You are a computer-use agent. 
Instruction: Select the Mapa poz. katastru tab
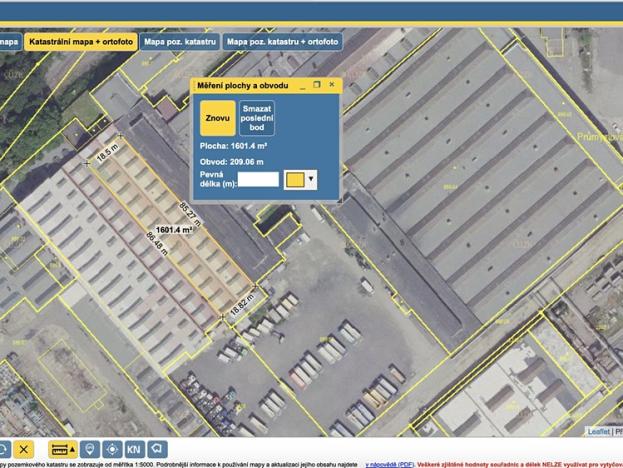click(x=180, y=43)
